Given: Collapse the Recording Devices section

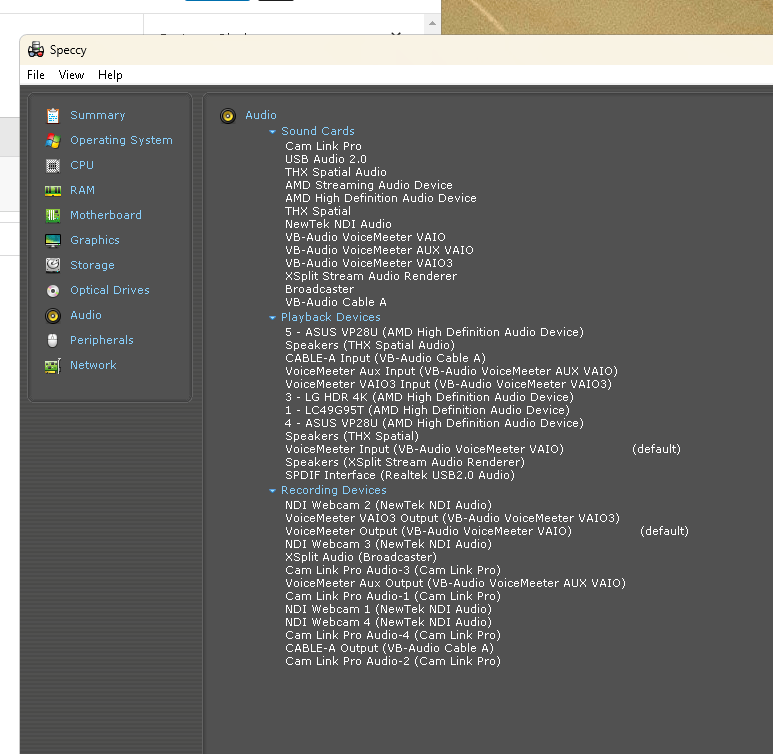Looking at the screenshot, I should (272, 491).
